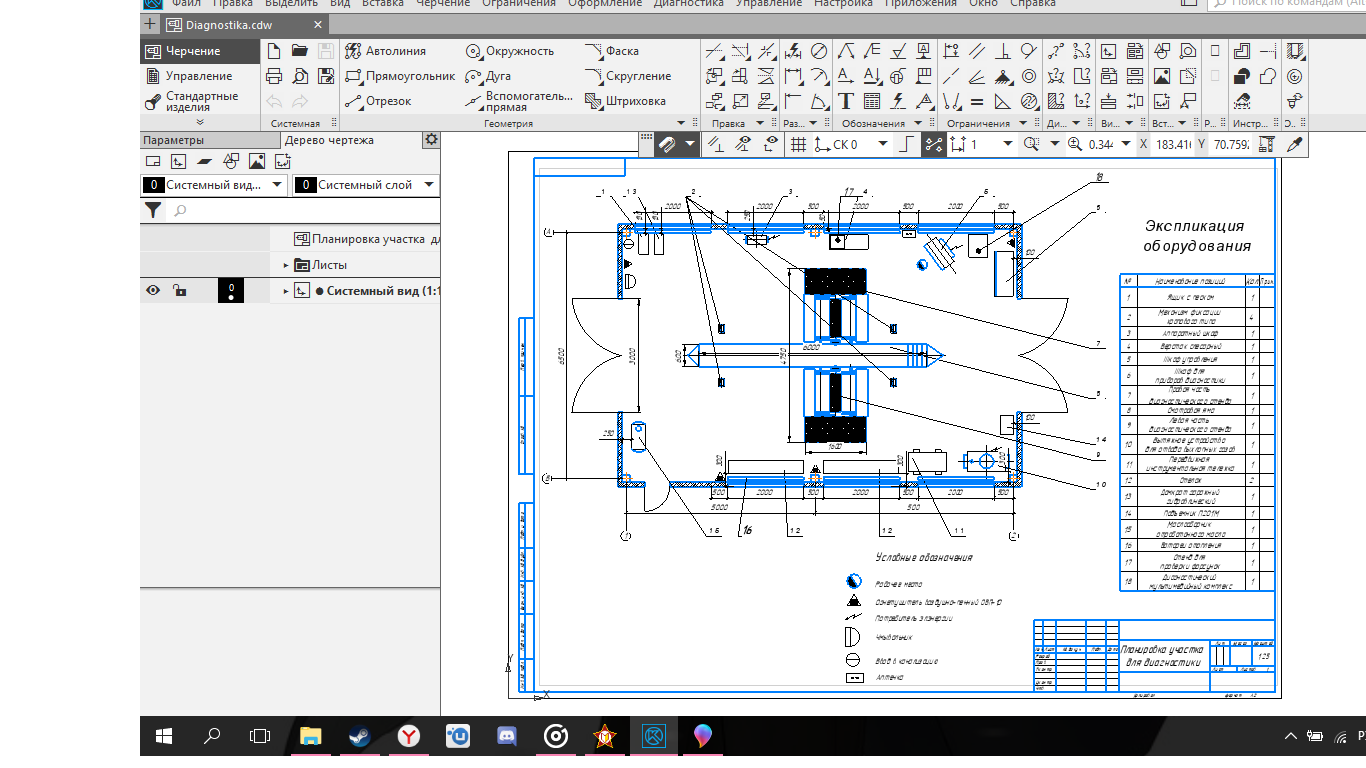This screenshot has height=768, width=1366.
Task: Select the text tool in Обозначения
Action: [x=846, y=101]
